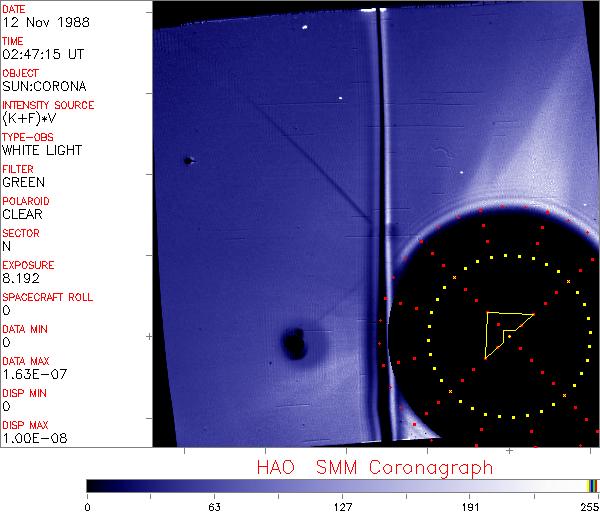The height and width of the screenshot is (512, 600).
Task: Click the yellow end of the color bar
Action: tap(590, 485)
